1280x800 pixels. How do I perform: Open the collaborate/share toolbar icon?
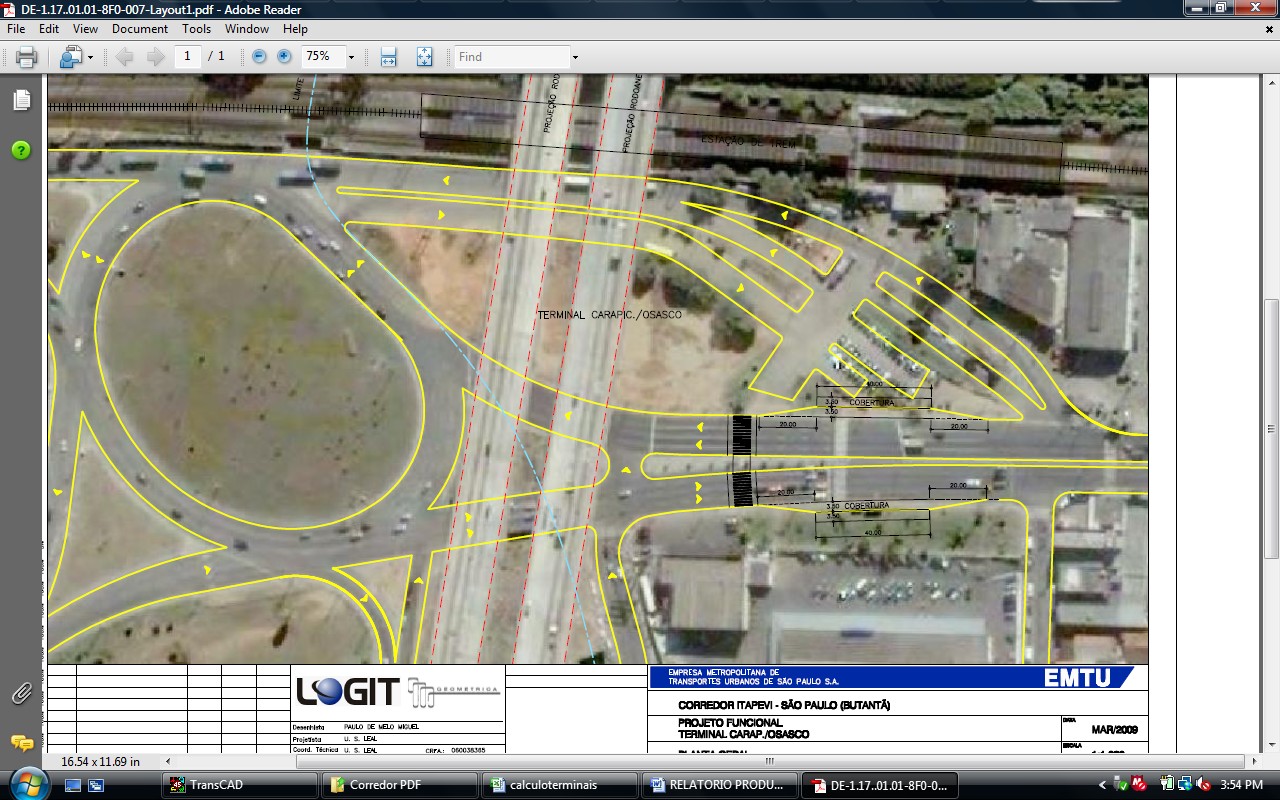click(70, 57)
